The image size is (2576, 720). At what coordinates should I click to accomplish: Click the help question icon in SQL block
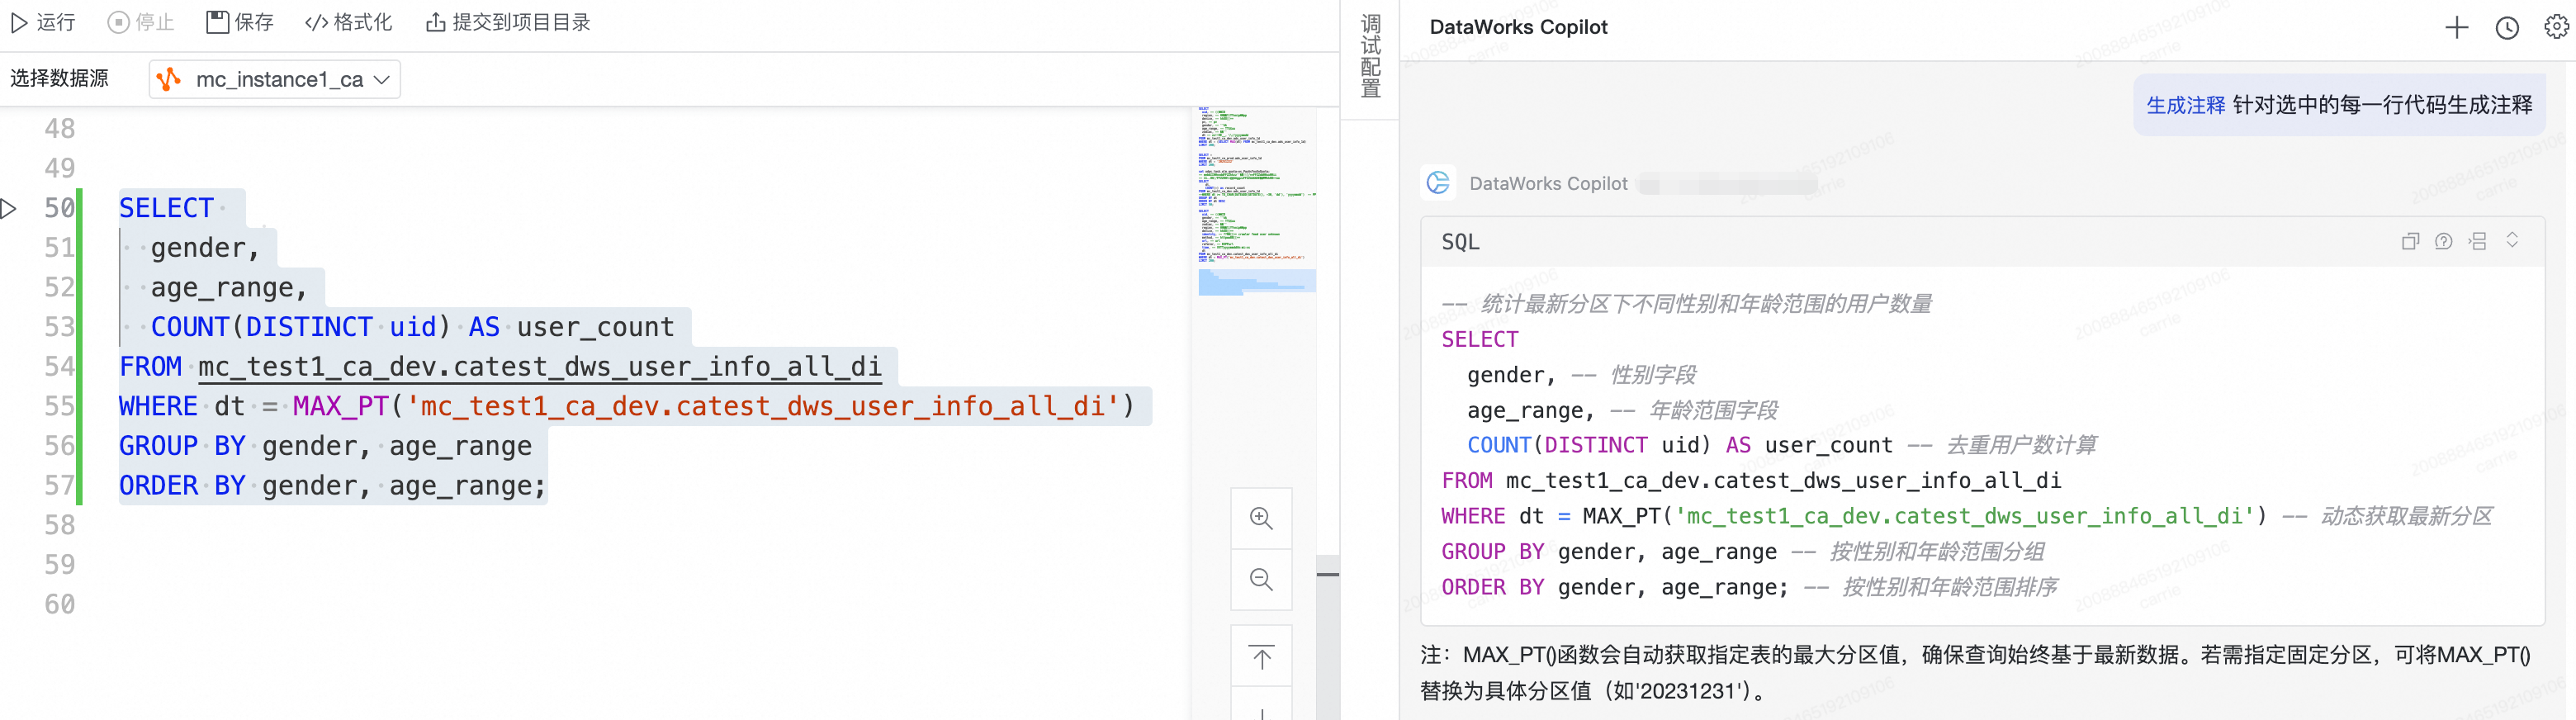click(2443, 241)
